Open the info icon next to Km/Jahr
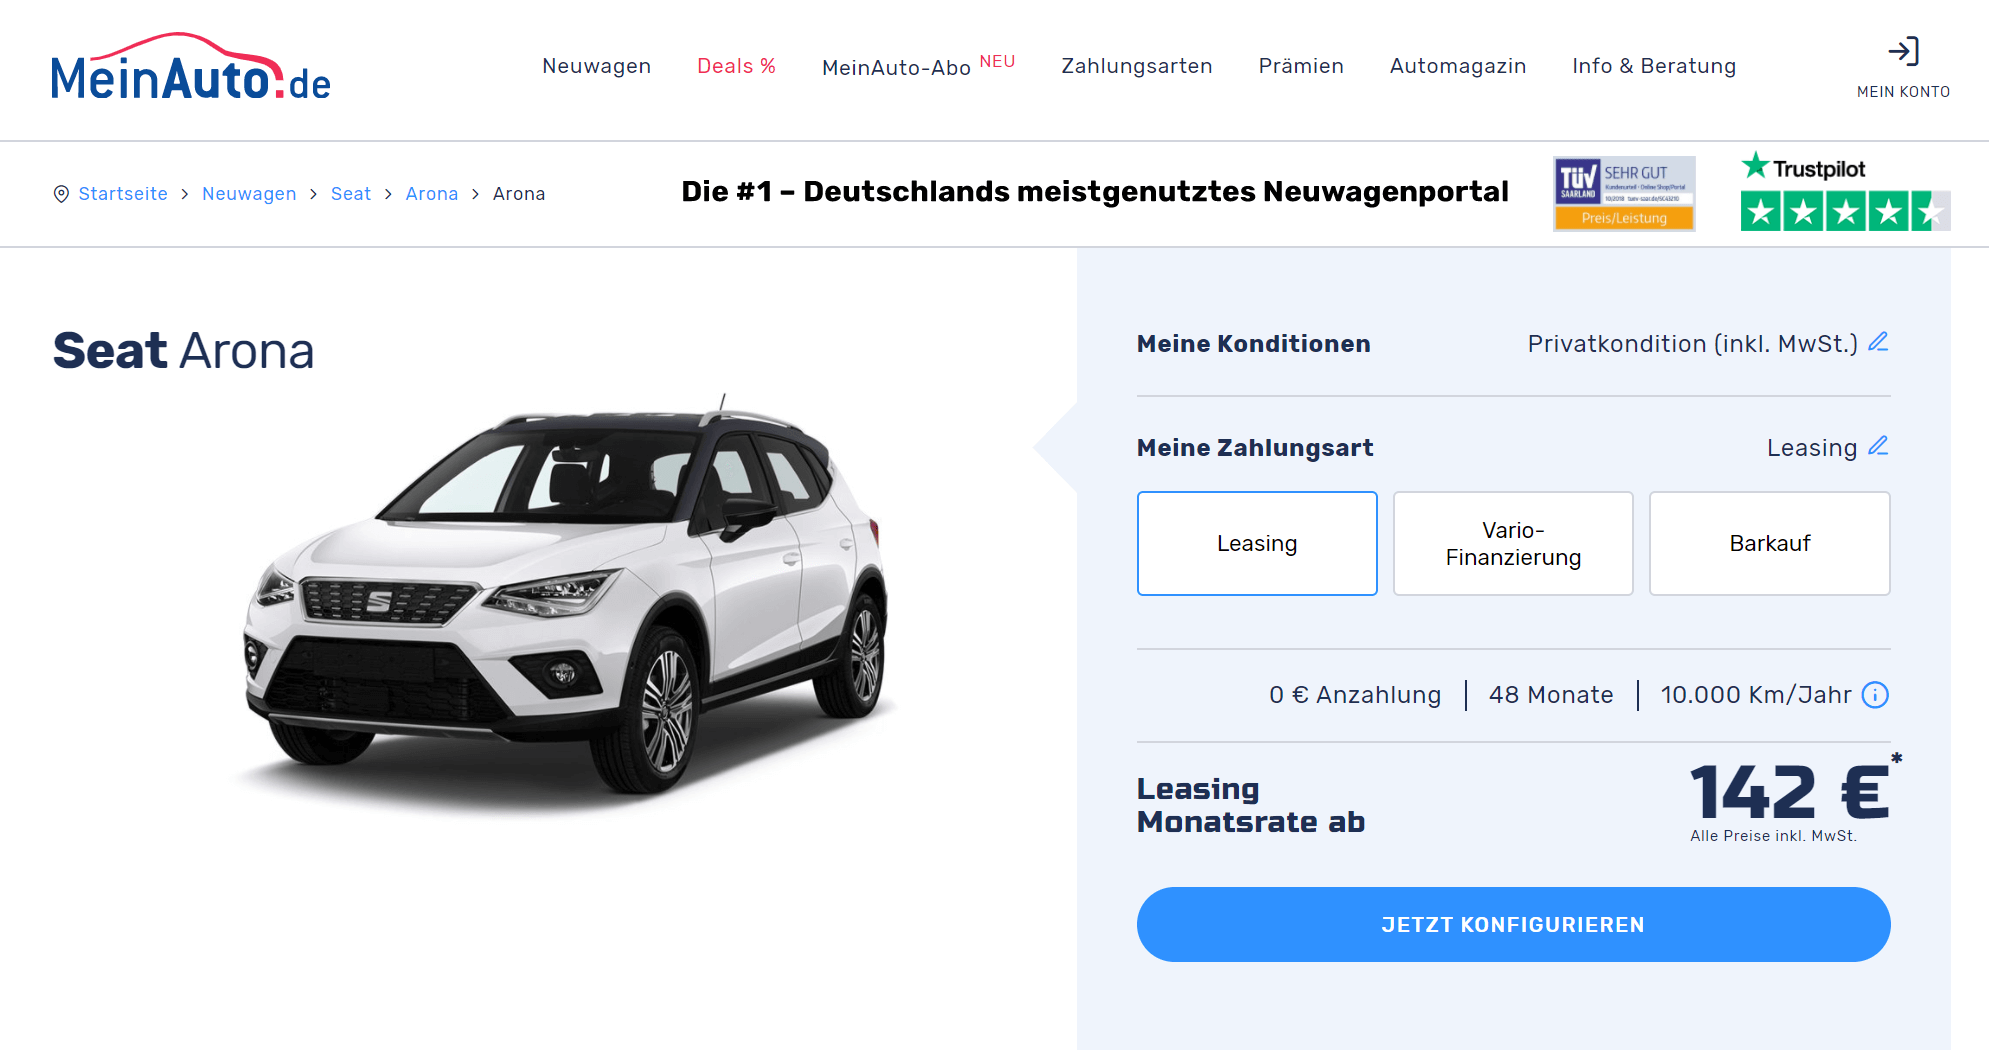 (x=1875, y=695)
